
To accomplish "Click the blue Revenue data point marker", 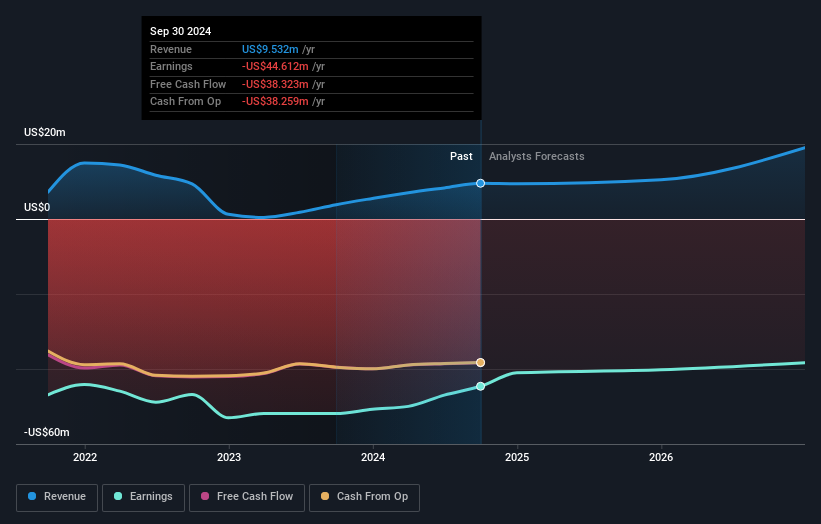I will point(481,183).
